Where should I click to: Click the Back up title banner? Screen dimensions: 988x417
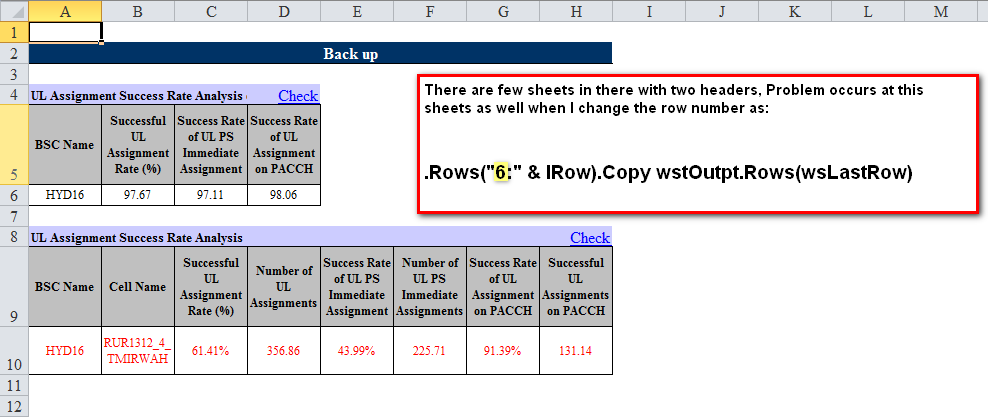(321, 54)
